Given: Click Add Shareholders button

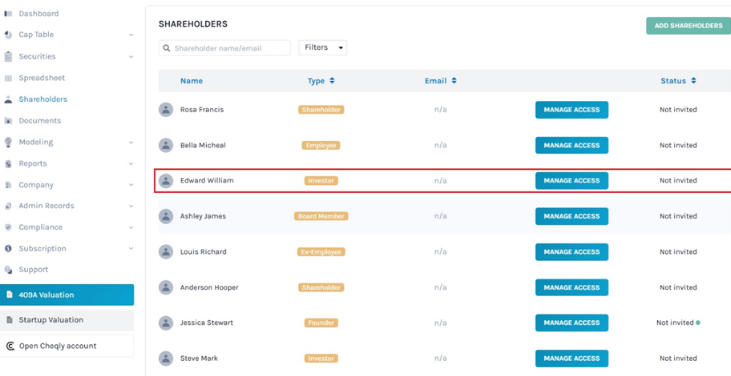Looking at the screenshot, I should pyautogui.click(x=688, y=26).
